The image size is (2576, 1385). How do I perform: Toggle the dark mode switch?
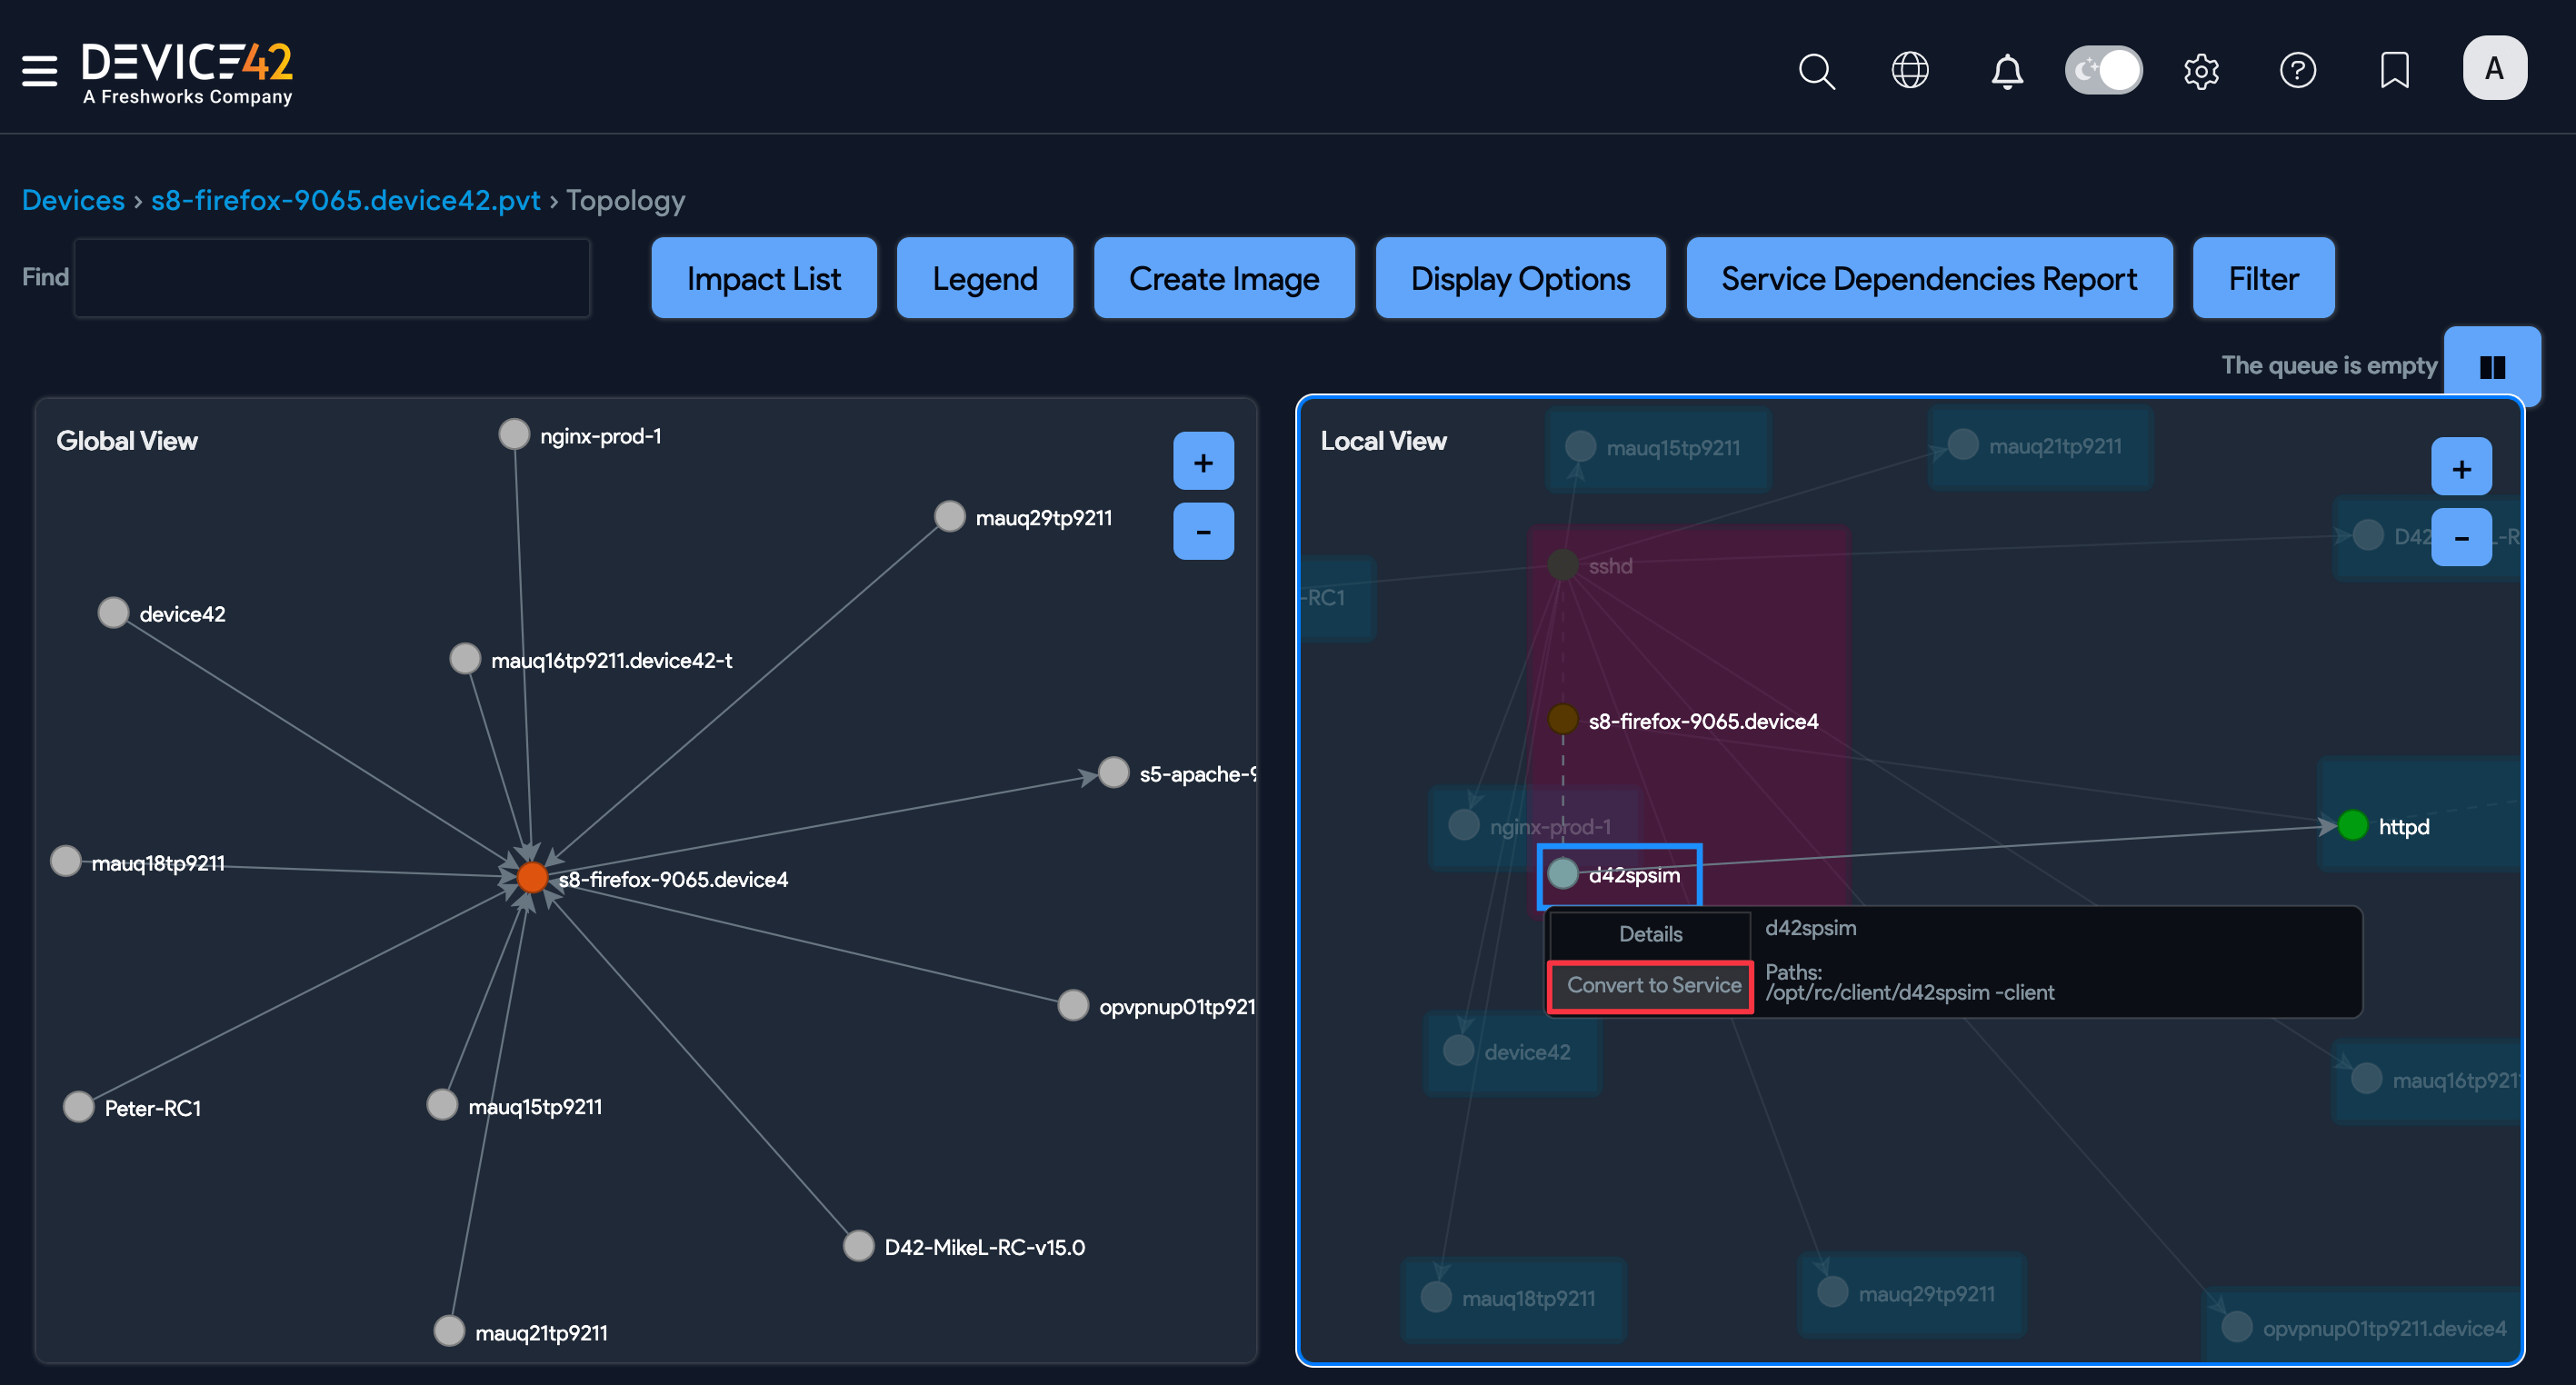tap(2104, 71)
